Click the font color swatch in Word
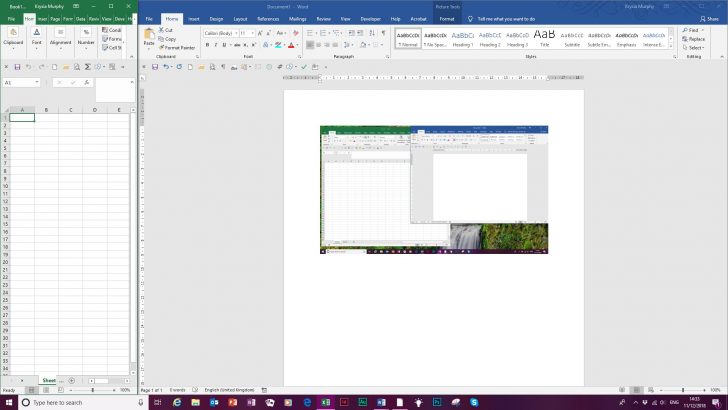Screen dimensions: 728x410 coord(291,45)
